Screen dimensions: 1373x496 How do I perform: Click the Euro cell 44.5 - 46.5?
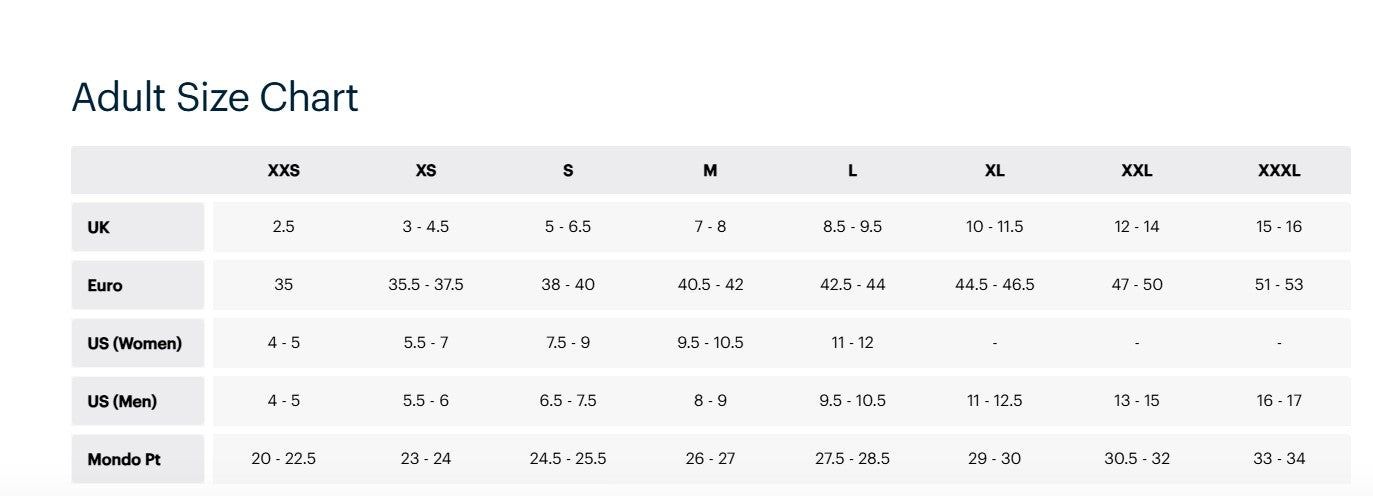995,285
